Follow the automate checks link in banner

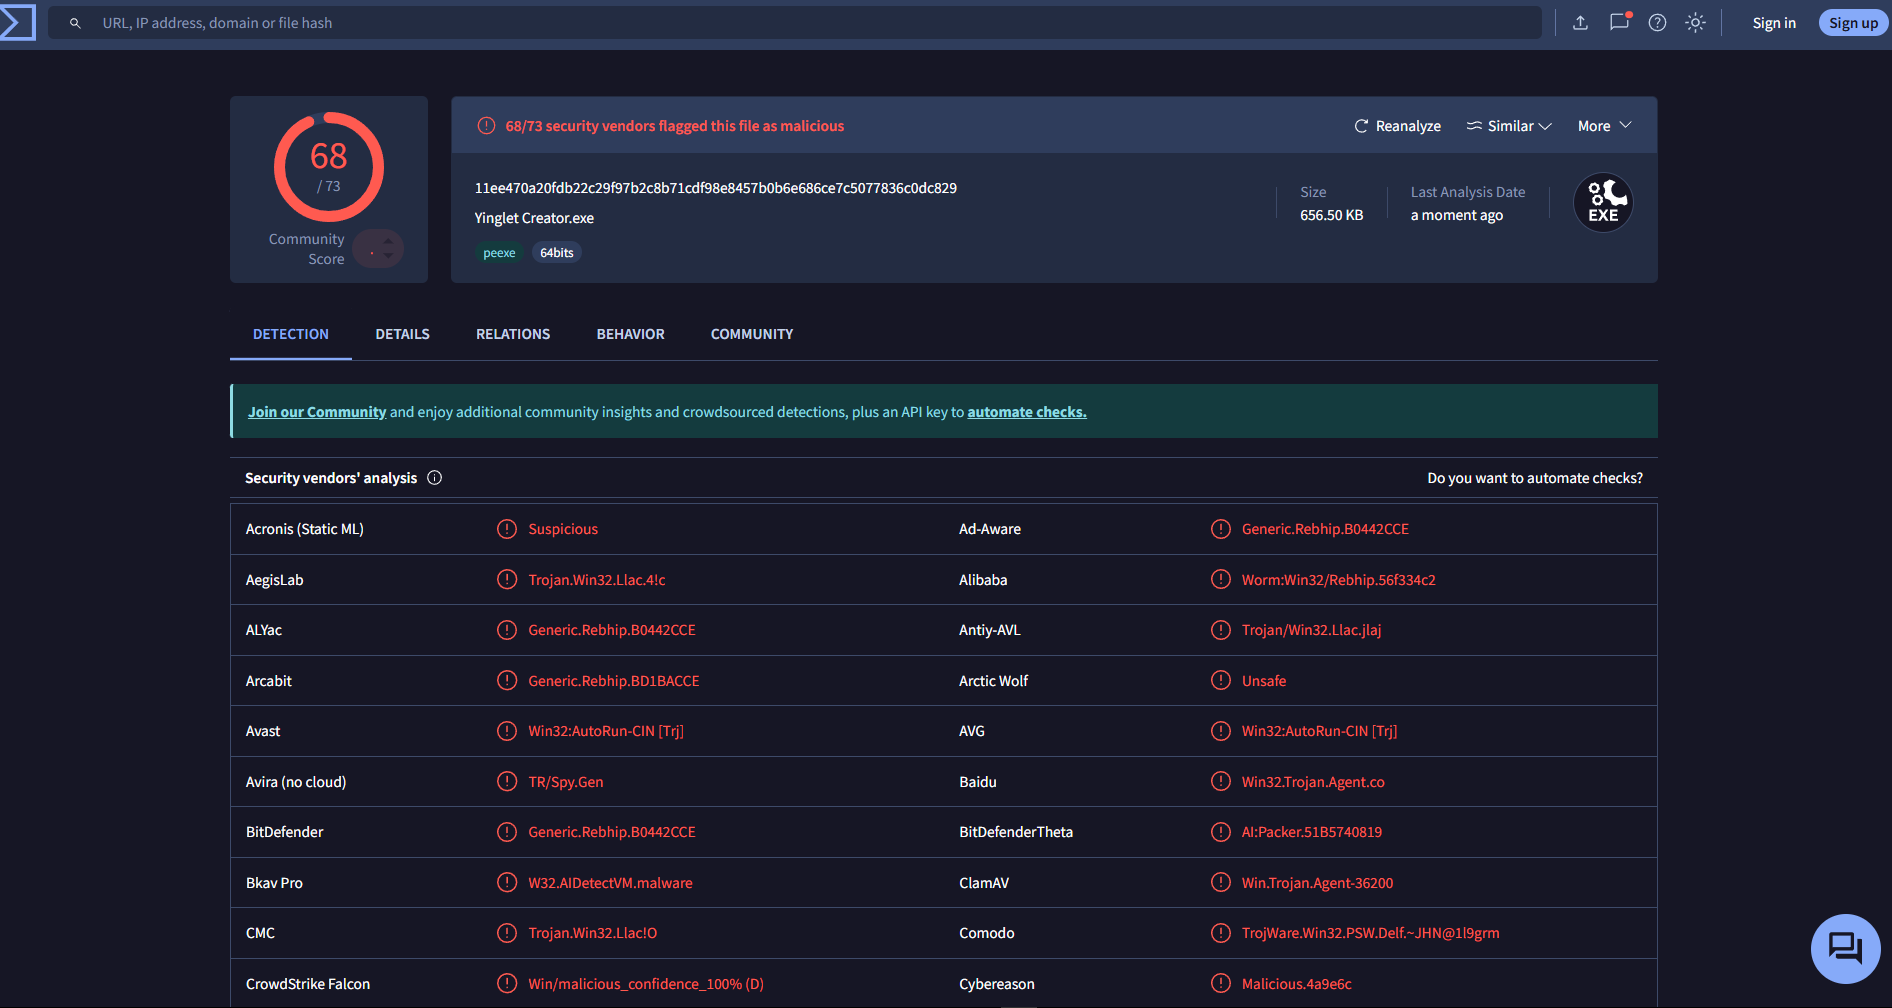(1027, 412)
